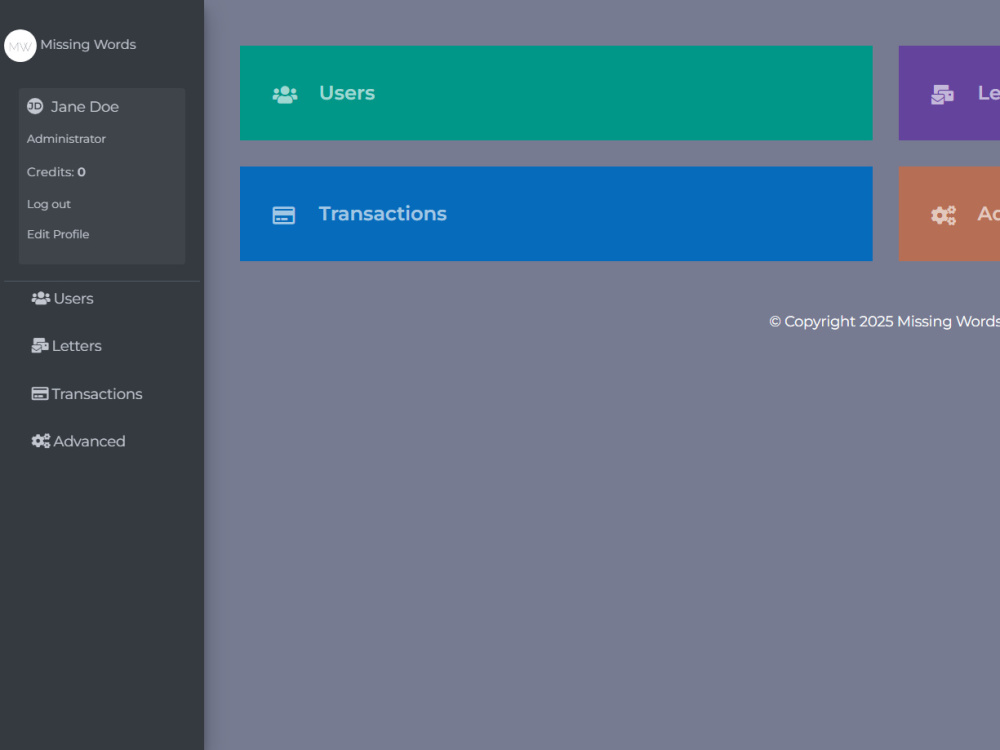
Task: Click the Letters envelope icon in sidebar
Action: click(40, 345)
